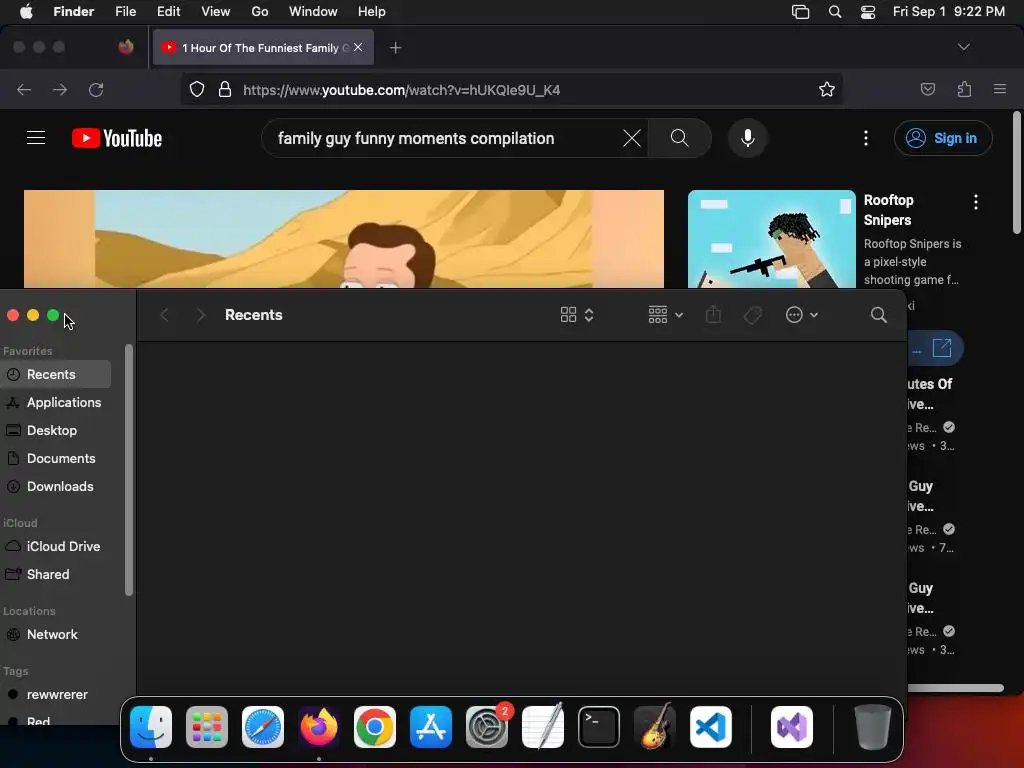
Task: Launch Terminal from the Dock
Action: pyautogui.click(x=599, y=727)
